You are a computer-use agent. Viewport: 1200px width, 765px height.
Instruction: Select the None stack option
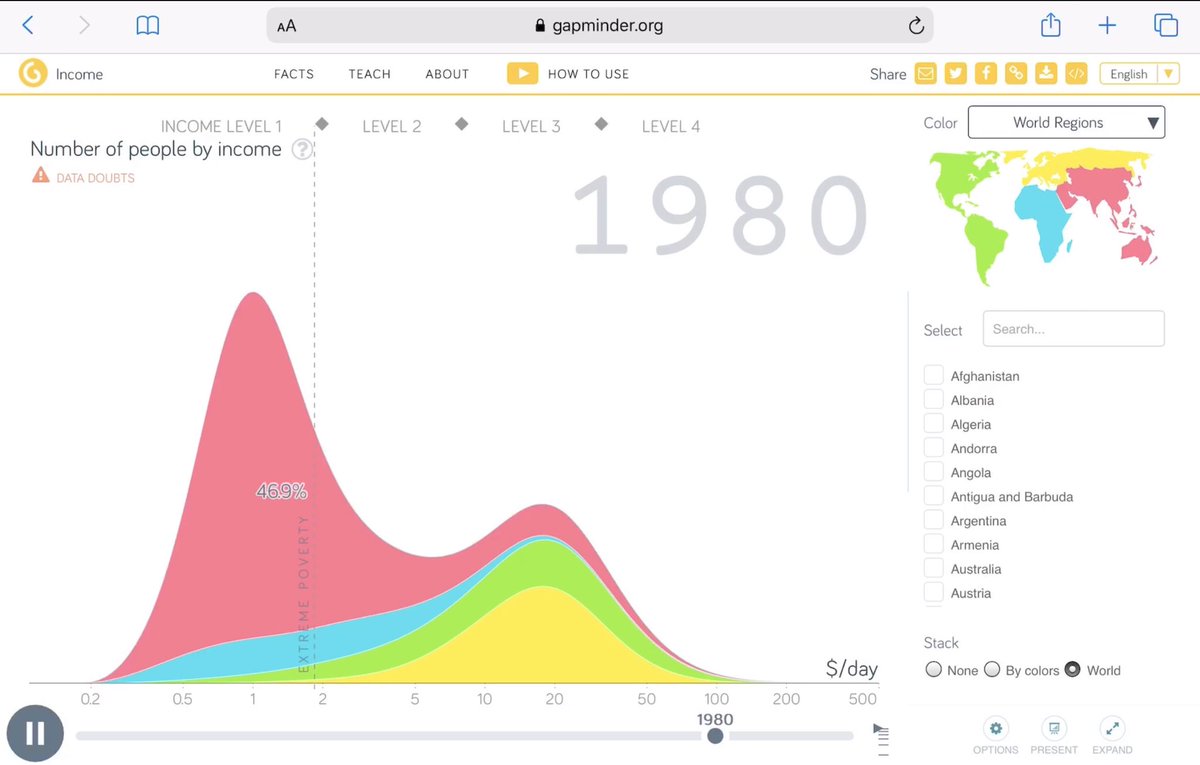[x=934, y=670]
